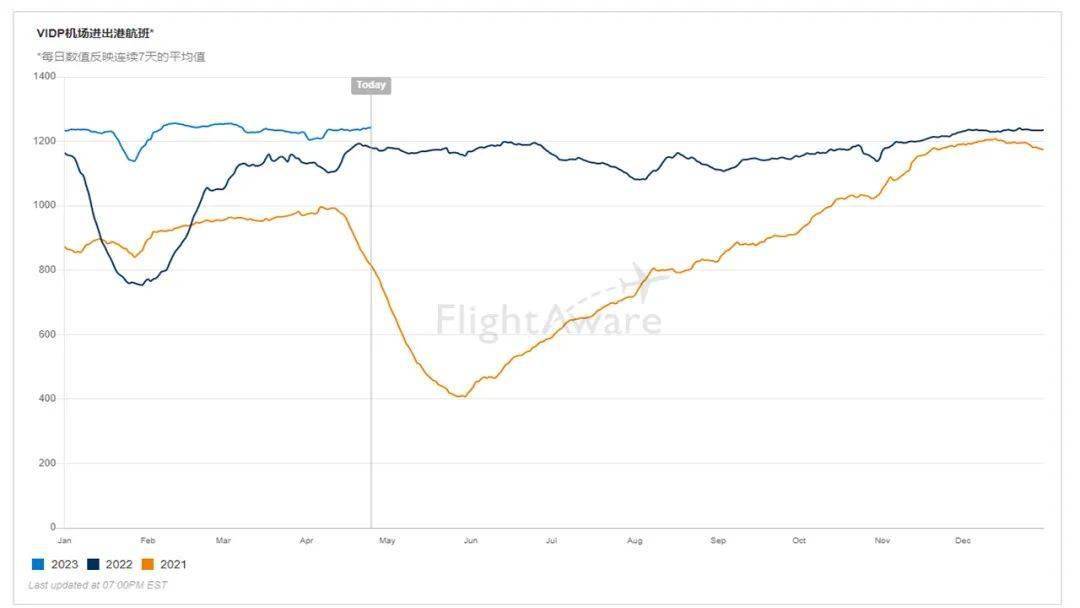Click the airplane icon in the watermark
This screenshot has height=608, width=1080.
coord(650,284)
